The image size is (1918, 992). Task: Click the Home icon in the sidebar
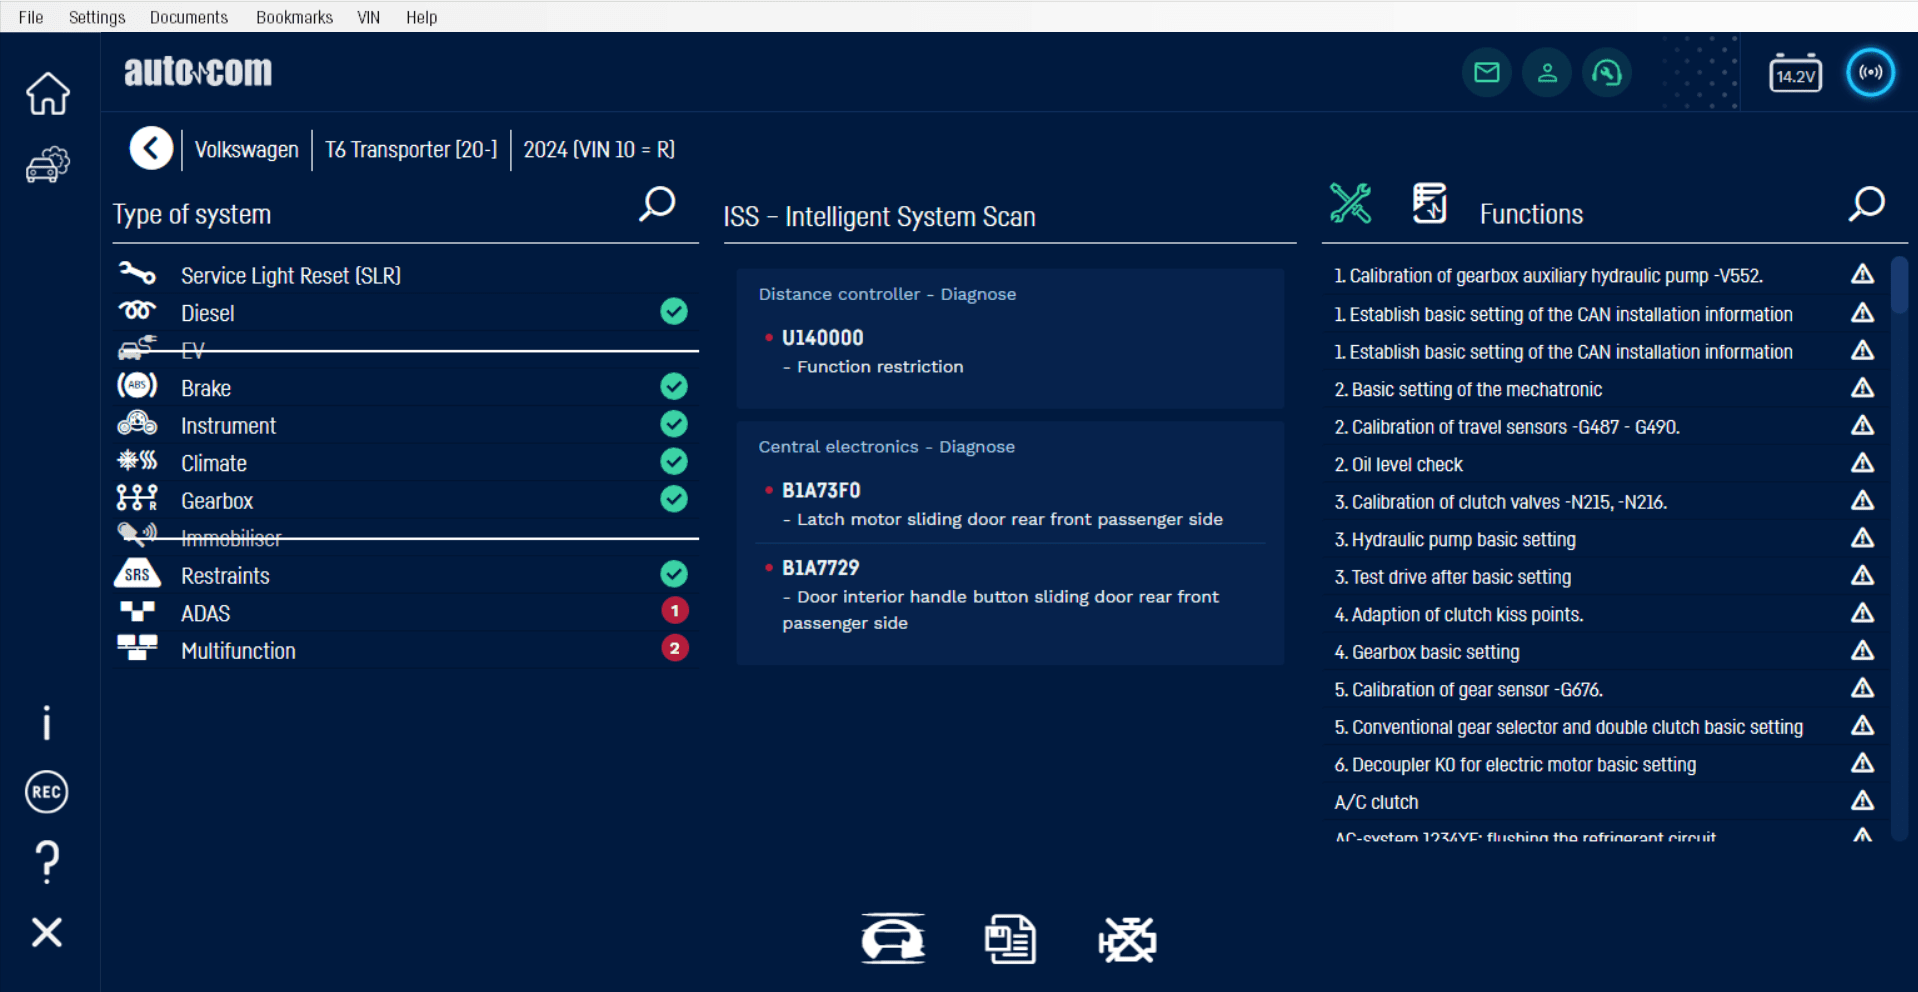(x=47, y=94)
